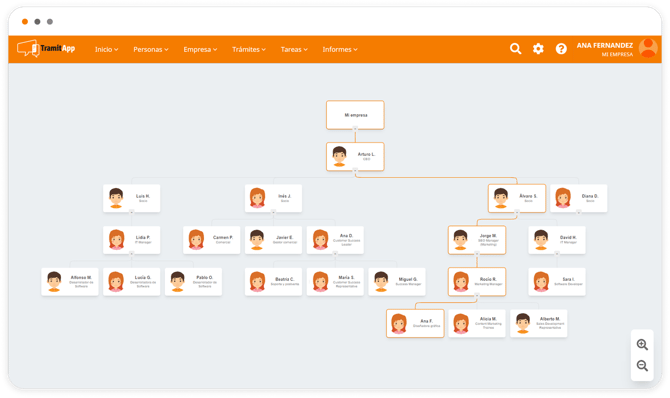This screenshot has width=670, height=398.
Task: Click the ANA FERNANDEZ user name
Action: [x=605, y=45]
